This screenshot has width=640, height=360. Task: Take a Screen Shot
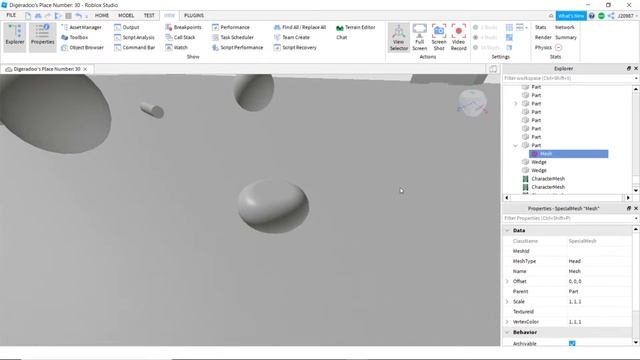(439, 37)
